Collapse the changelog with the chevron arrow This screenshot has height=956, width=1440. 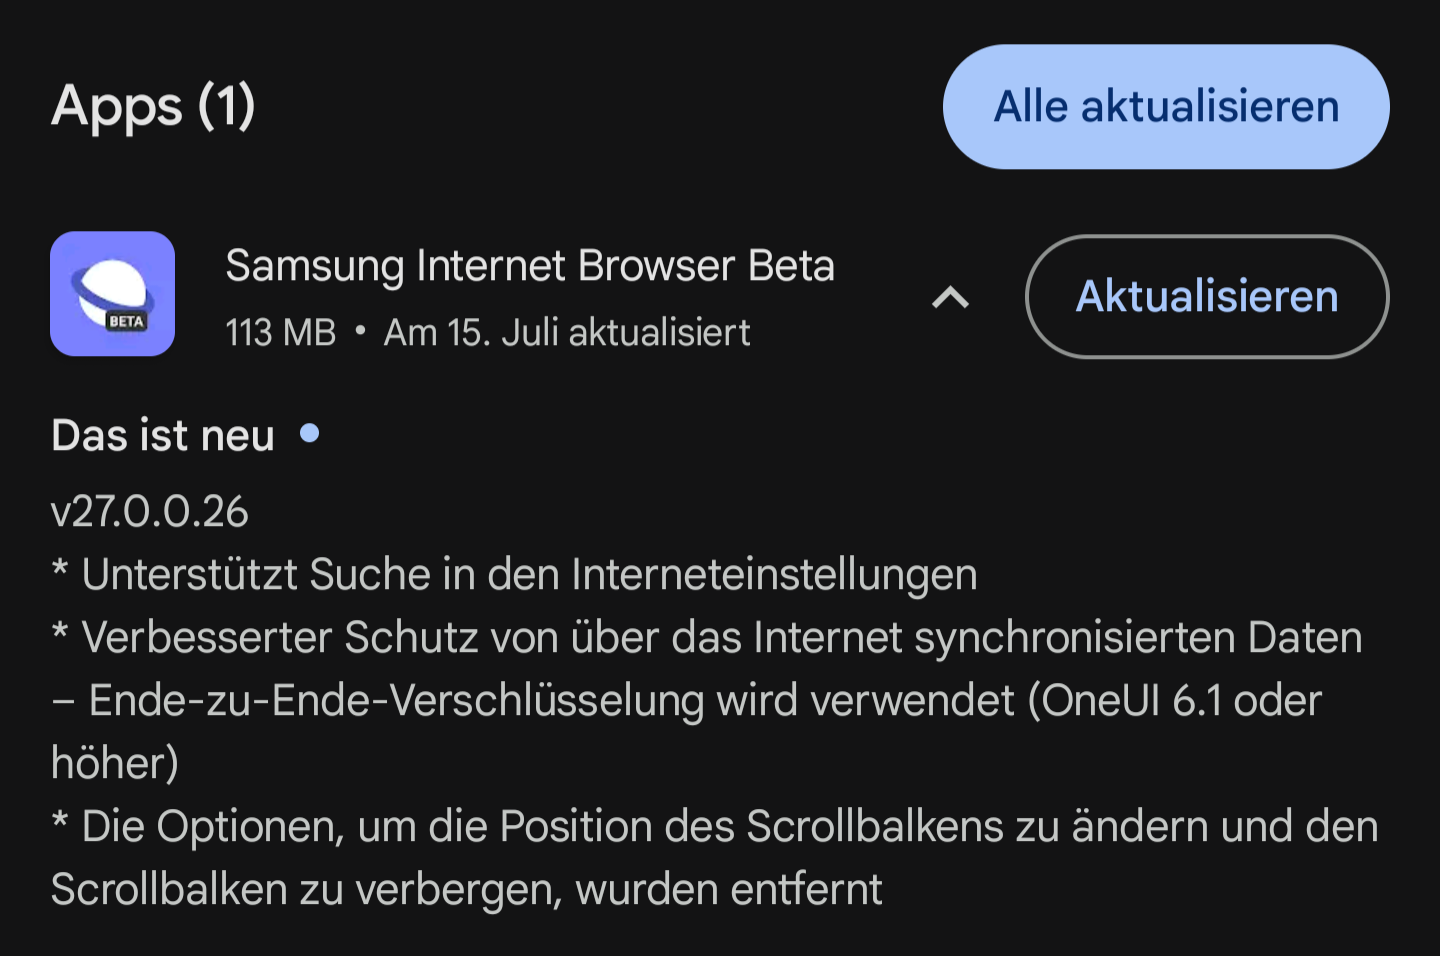point(950,297)
